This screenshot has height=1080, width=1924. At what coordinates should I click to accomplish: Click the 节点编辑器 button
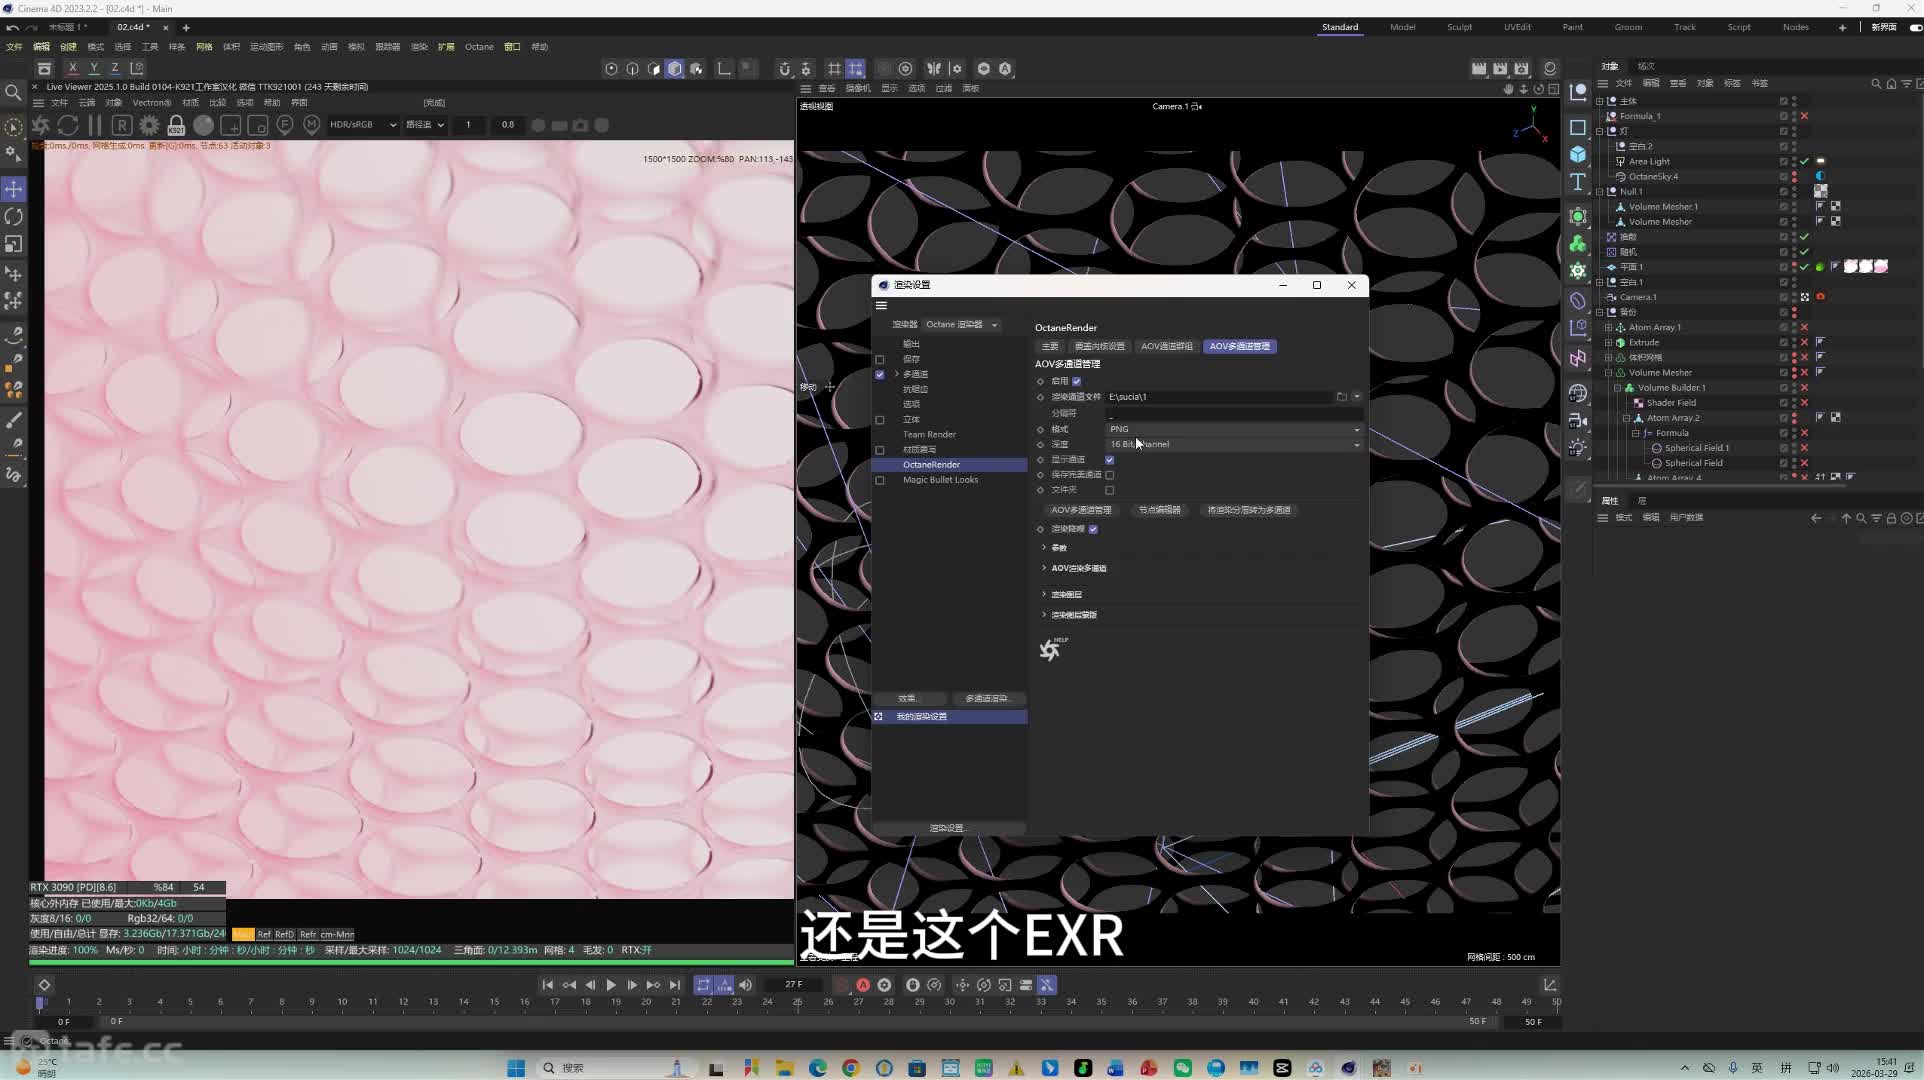1160,510
